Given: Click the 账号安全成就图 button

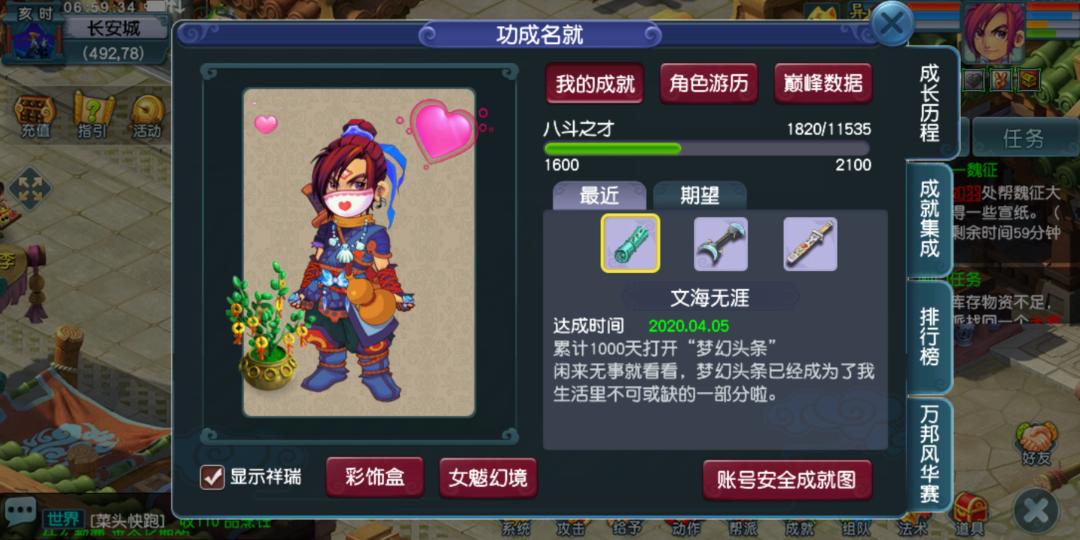Looking at the screenshot, I should (x=787, y=479).
